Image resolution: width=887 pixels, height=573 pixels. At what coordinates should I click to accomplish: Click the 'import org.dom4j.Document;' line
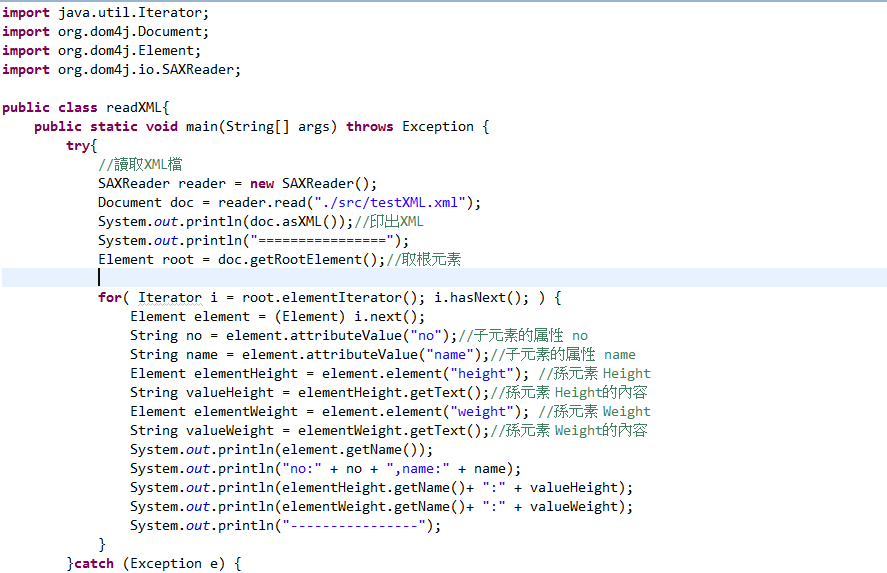point(105,32)
